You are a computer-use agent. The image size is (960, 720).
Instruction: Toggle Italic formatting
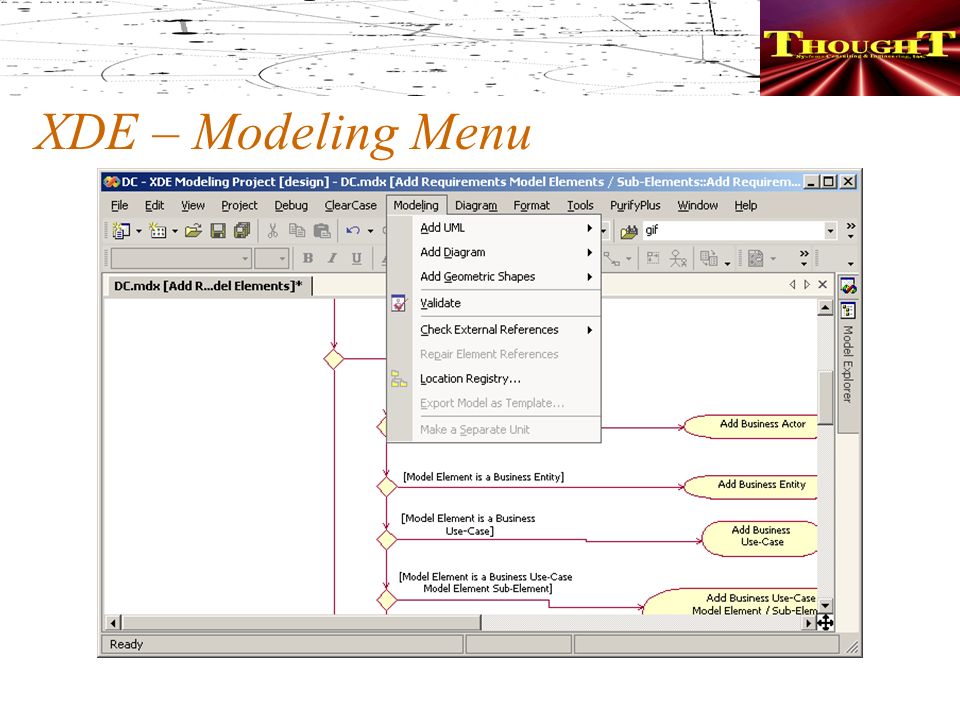[332, 258]
